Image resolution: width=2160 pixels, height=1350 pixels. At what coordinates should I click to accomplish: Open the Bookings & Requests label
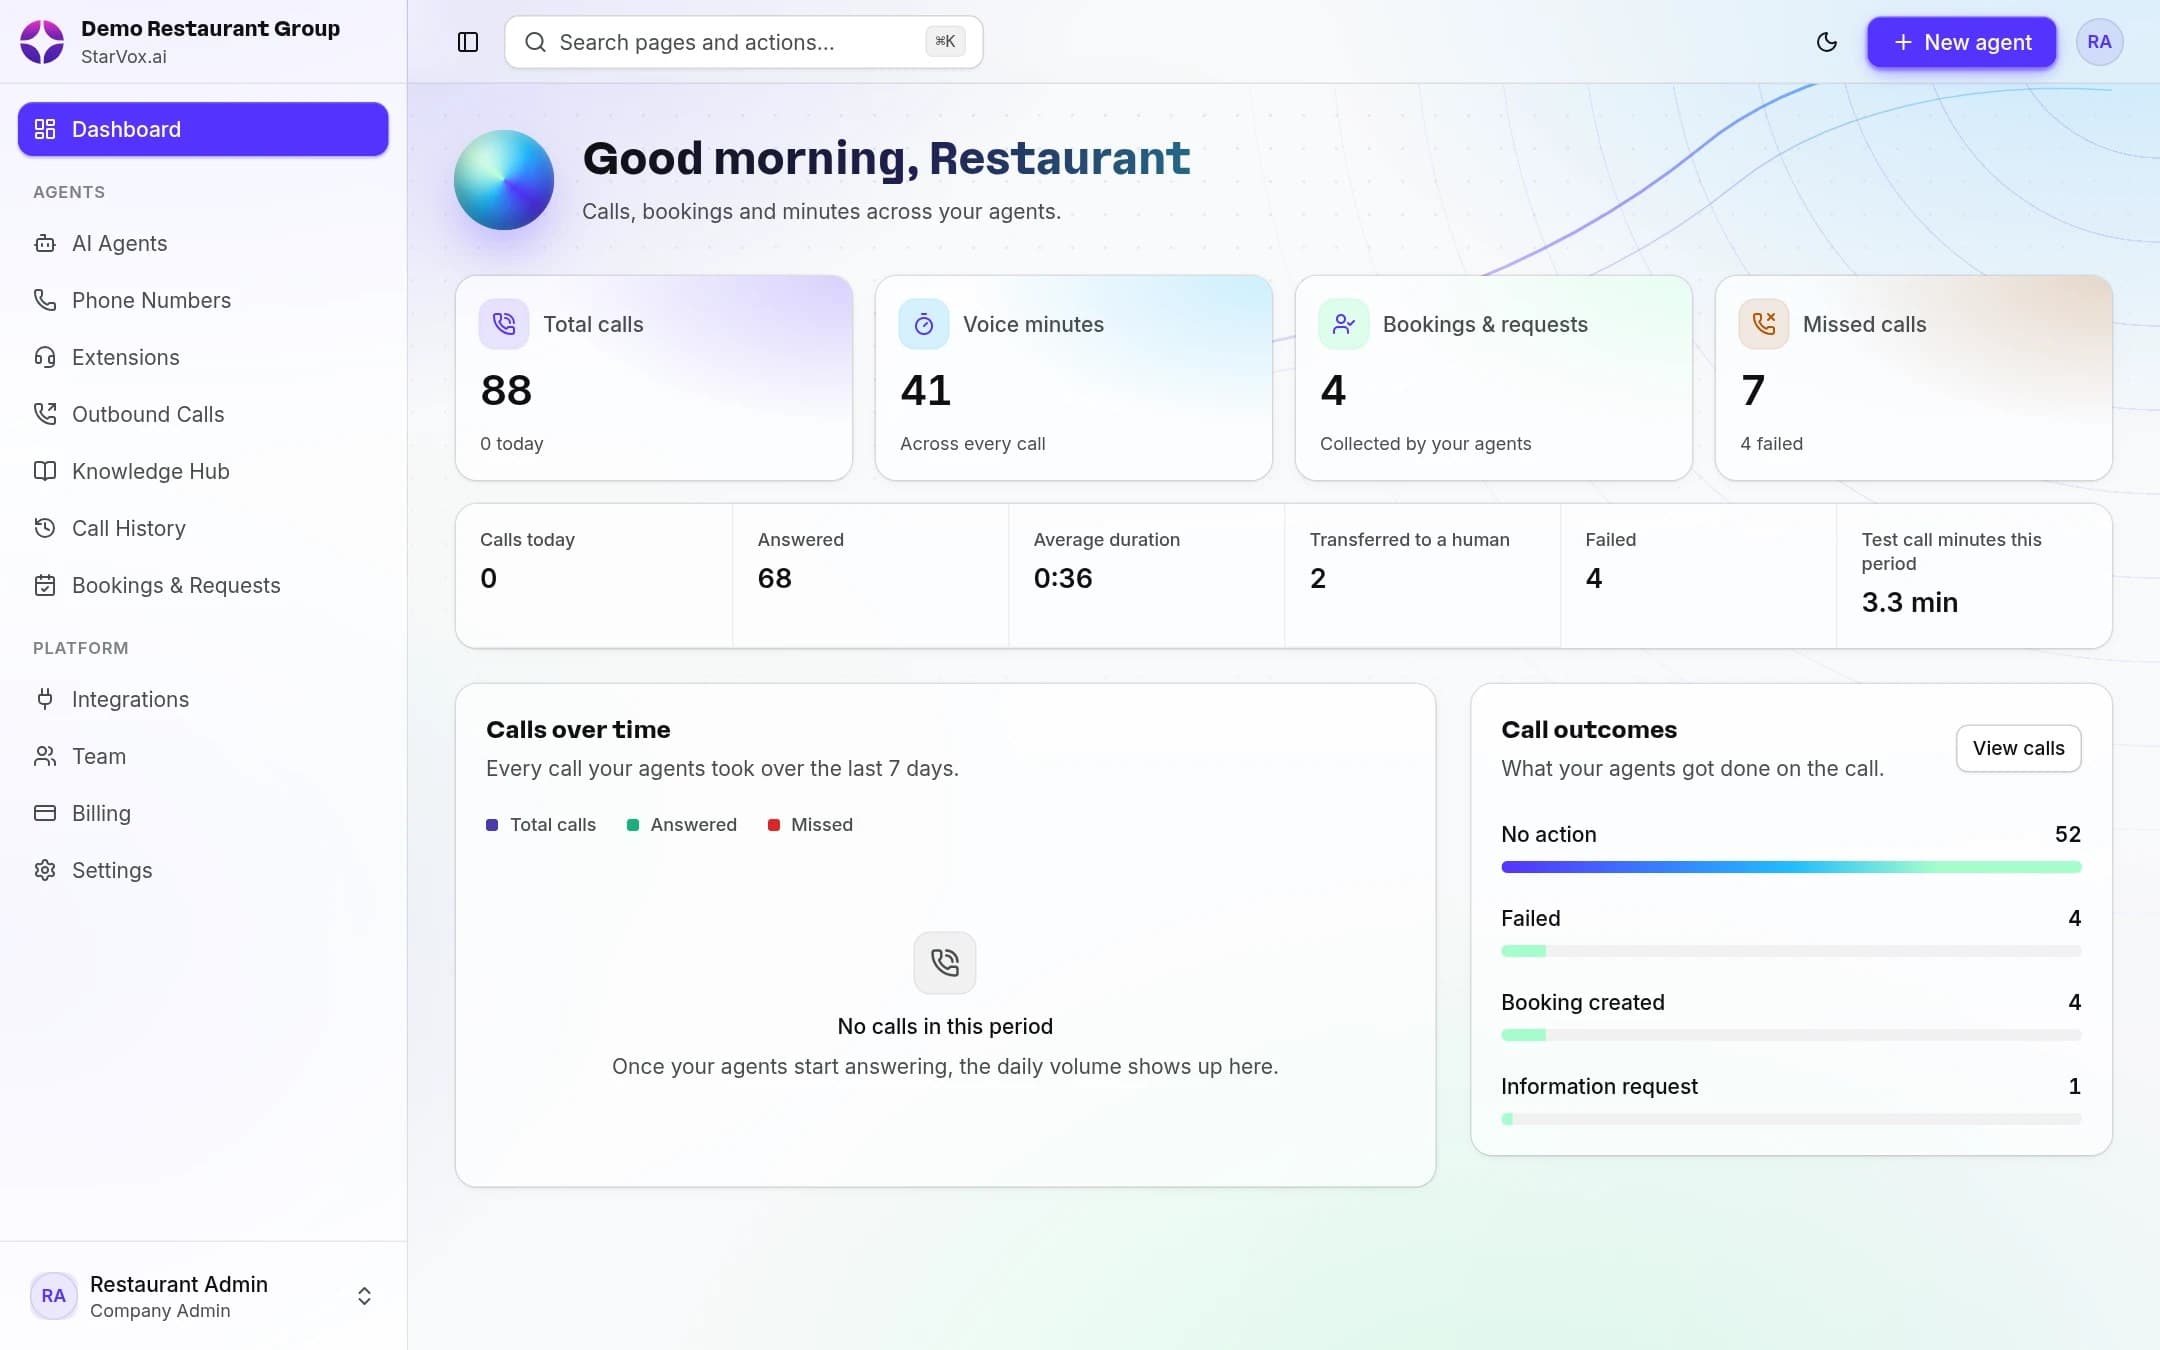click(176, 585)
